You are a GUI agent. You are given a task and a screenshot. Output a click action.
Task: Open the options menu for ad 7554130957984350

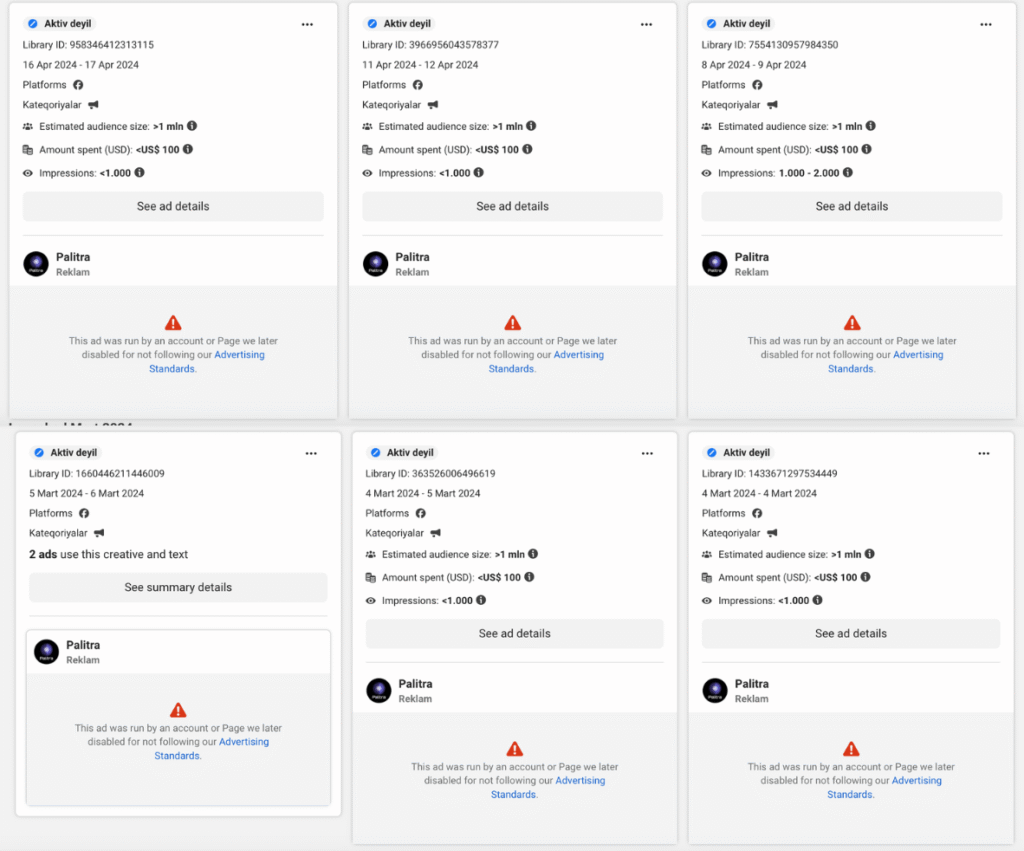coord(986,24)
